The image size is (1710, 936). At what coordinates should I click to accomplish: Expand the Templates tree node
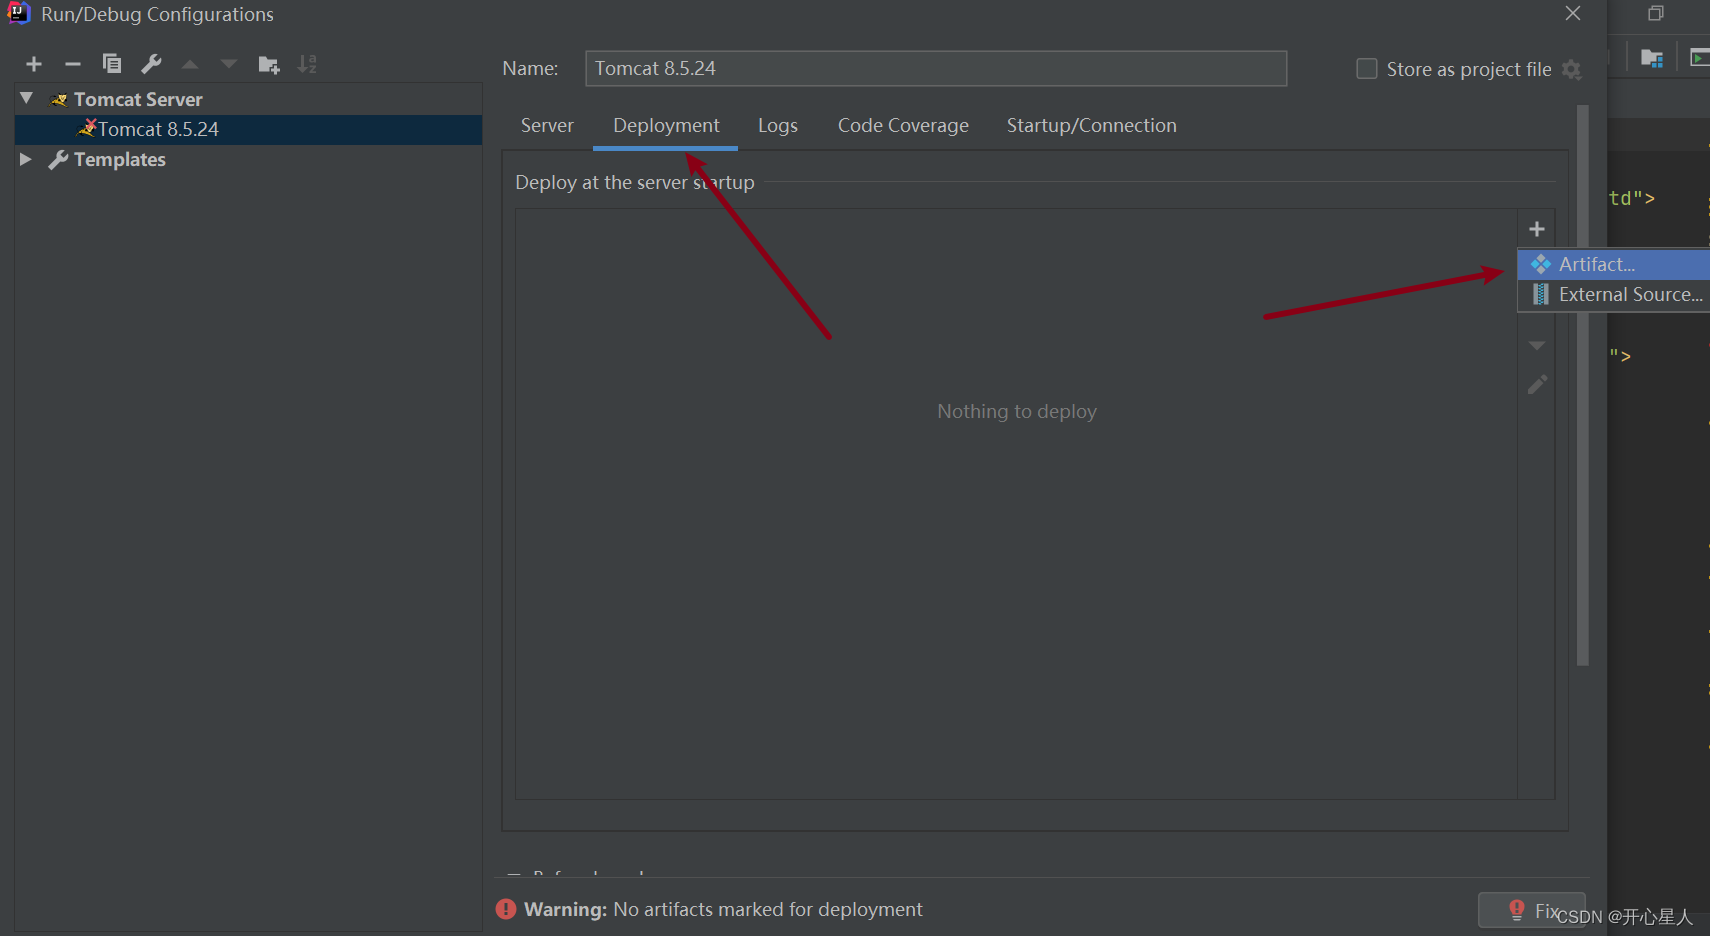point(26,159)
